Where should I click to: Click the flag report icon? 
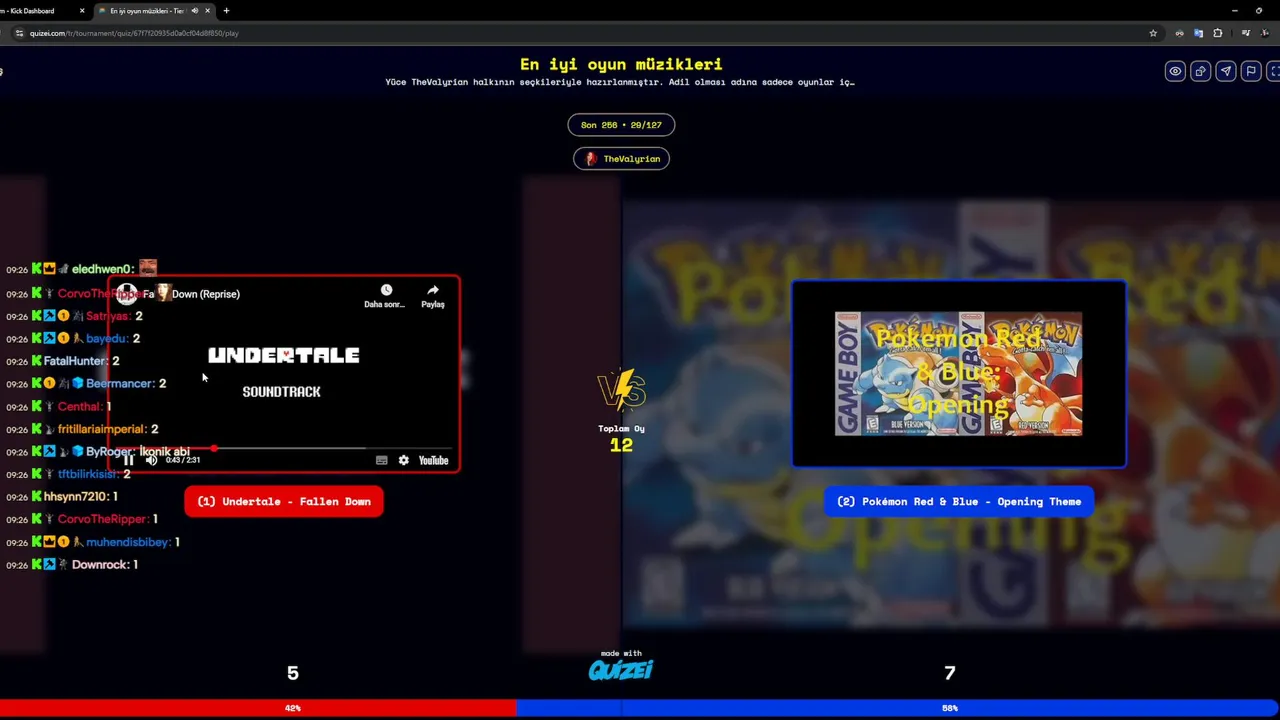click(x=1250, y=71)
